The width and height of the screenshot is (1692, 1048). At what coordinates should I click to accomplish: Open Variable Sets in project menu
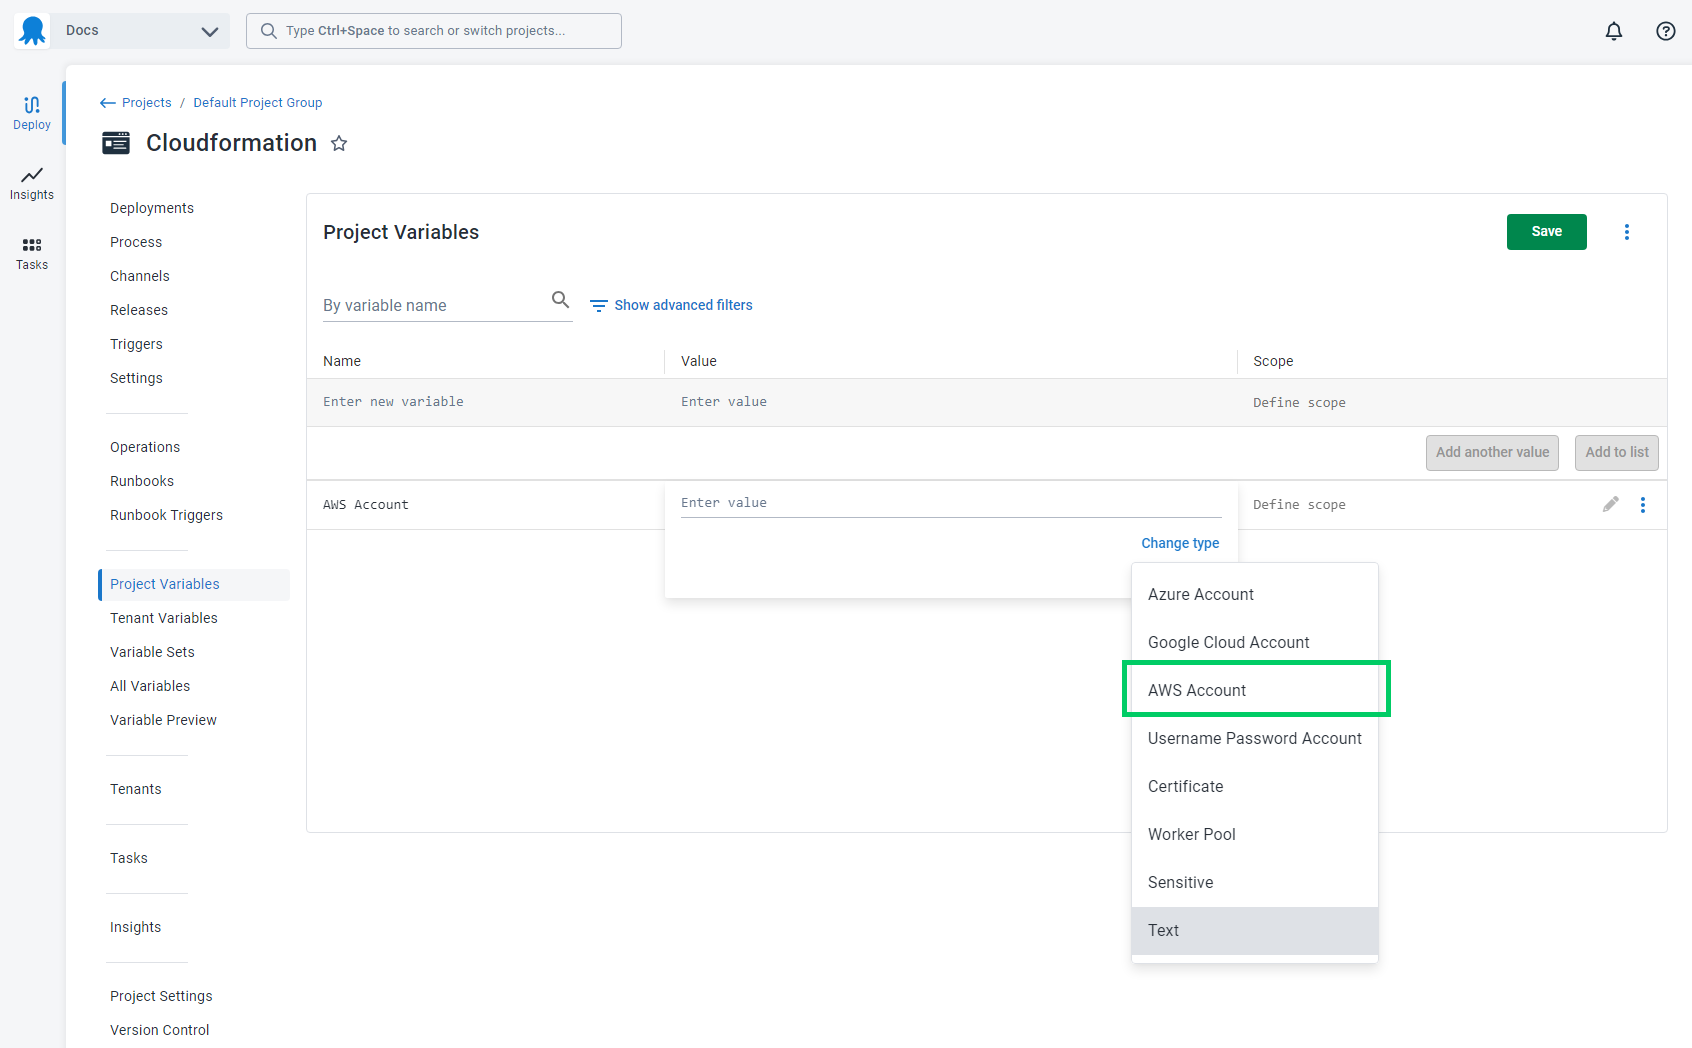tap(152, 652)
